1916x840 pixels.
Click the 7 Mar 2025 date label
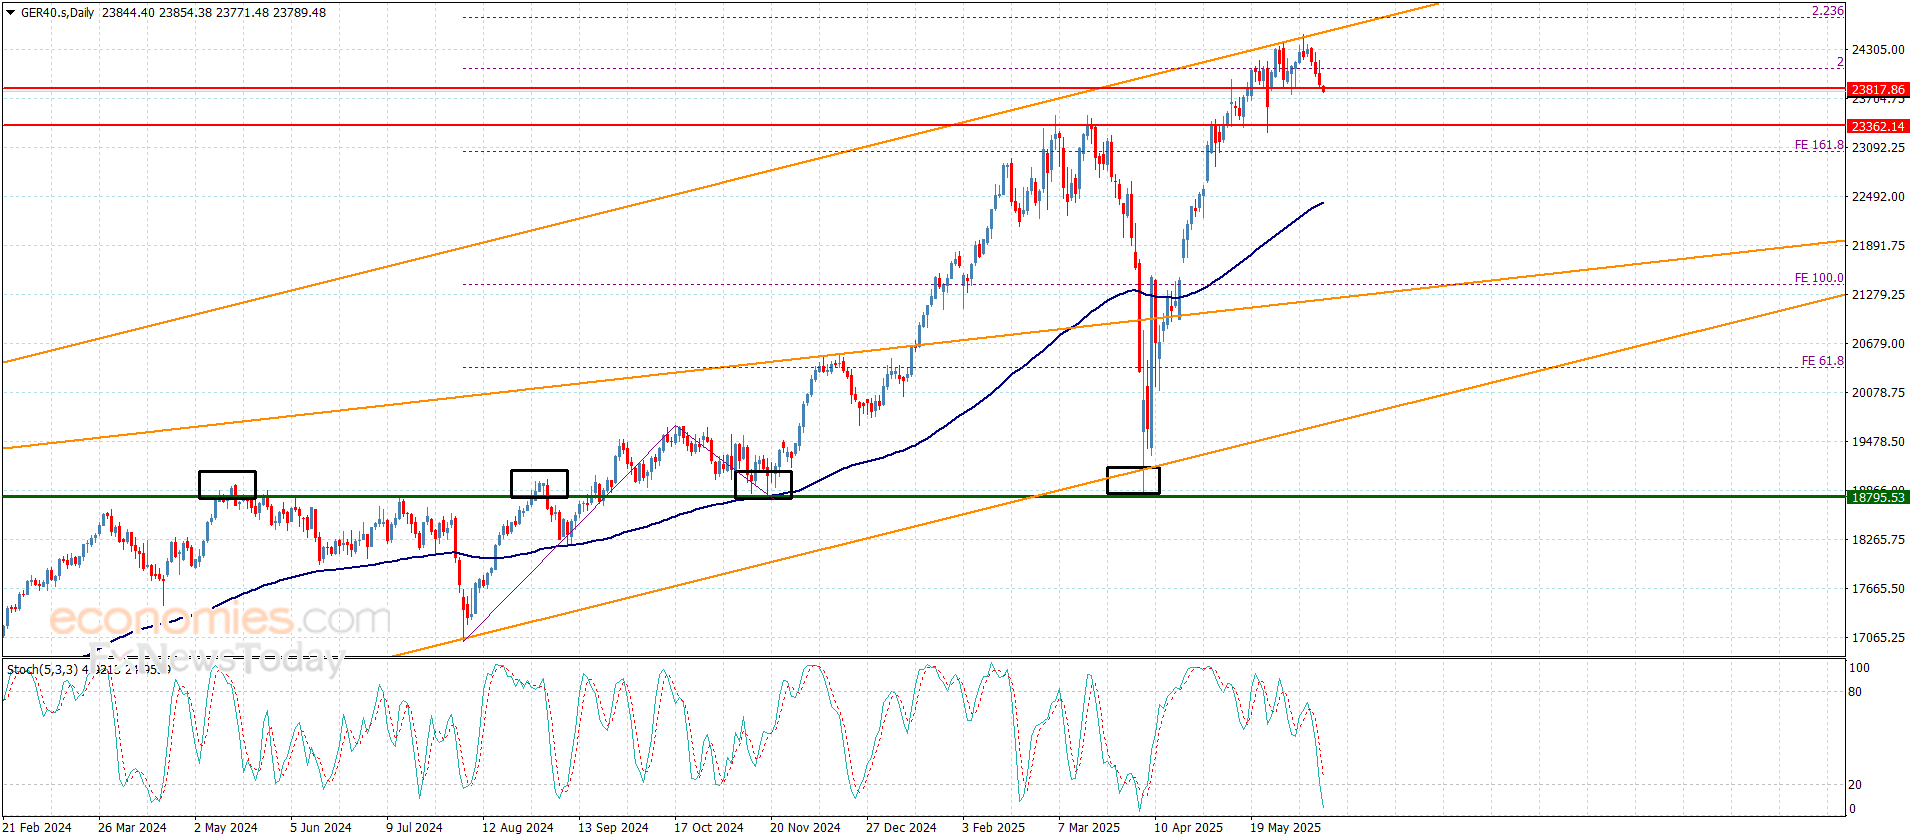(1089, 827)
